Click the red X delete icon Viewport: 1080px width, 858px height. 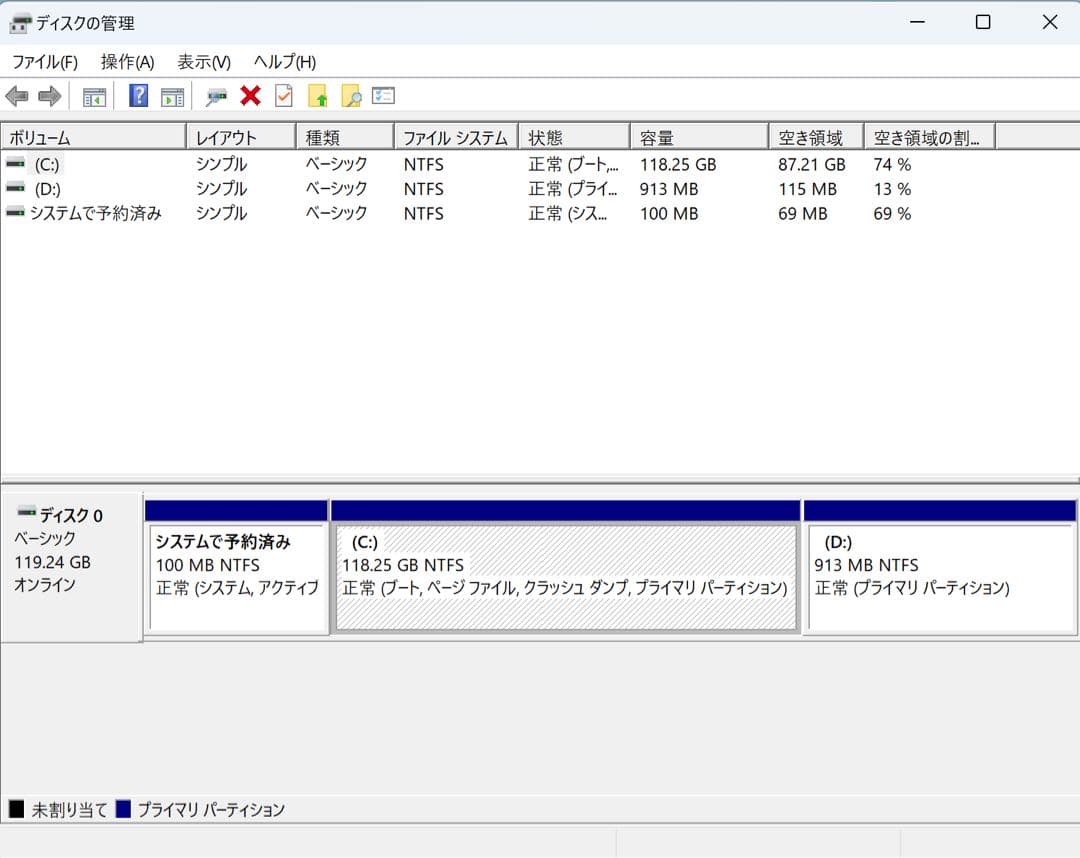(x=251, y=96)
